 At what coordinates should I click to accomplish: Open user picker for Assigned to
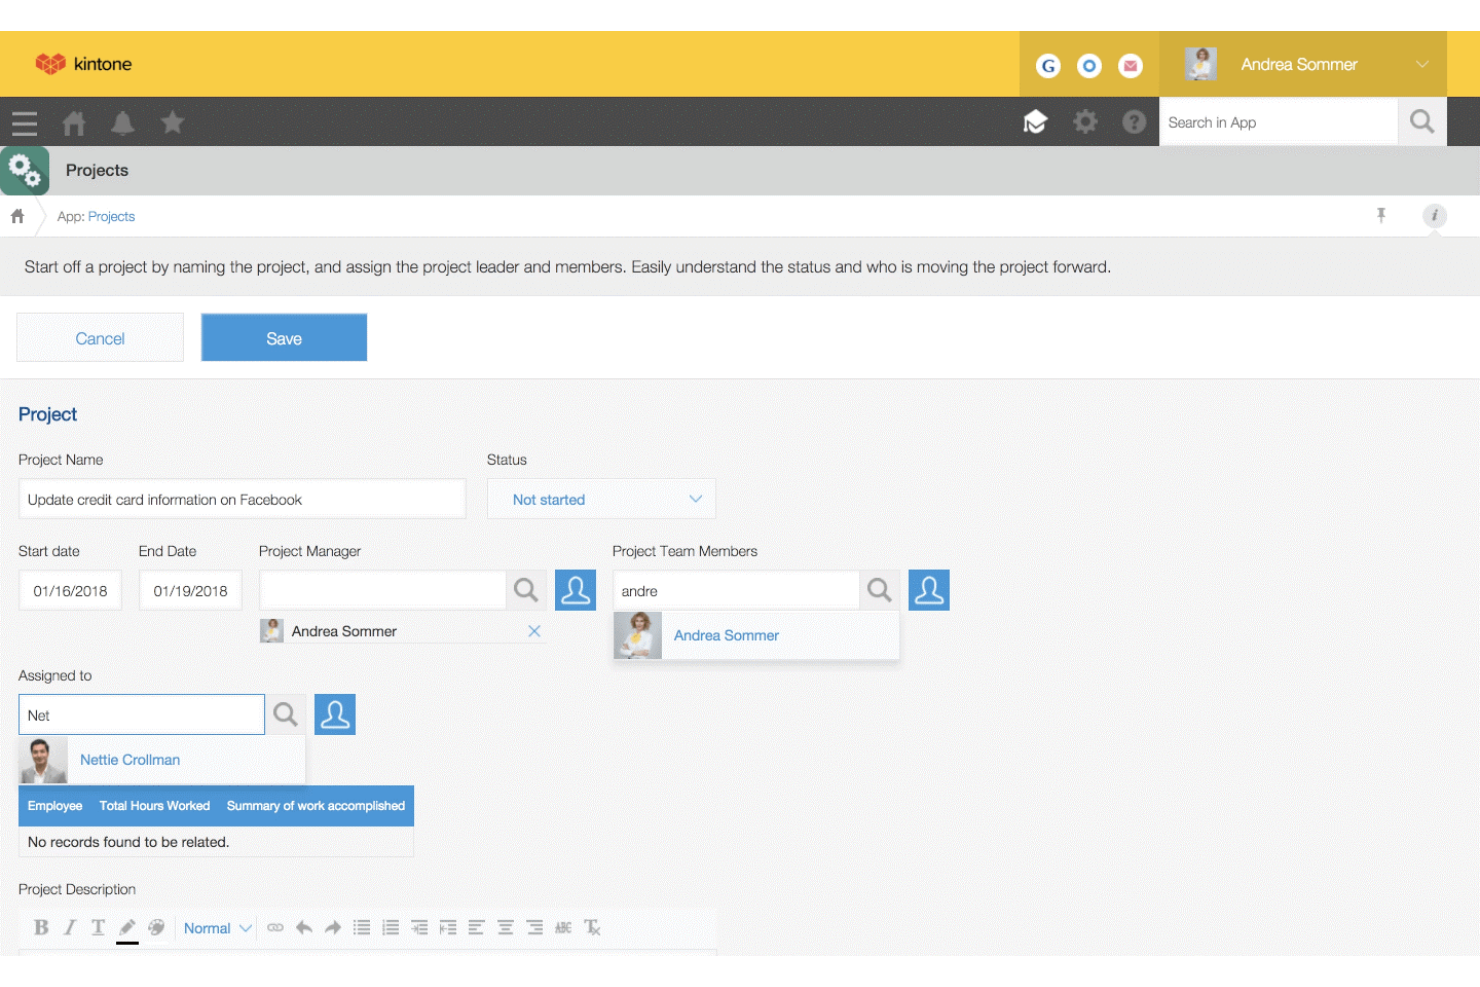click(335, 714)
